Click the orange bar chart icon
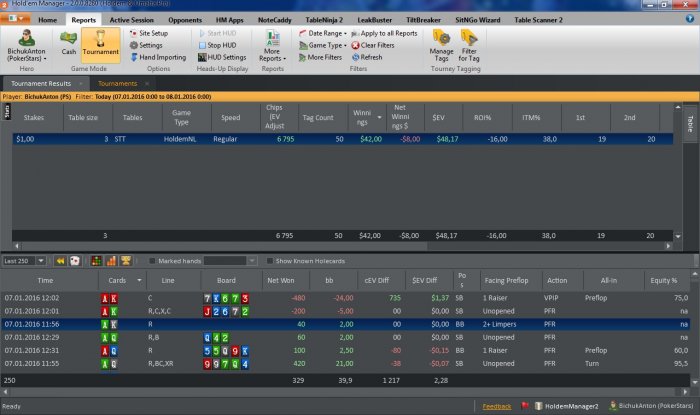 click(x=111, y=261)
